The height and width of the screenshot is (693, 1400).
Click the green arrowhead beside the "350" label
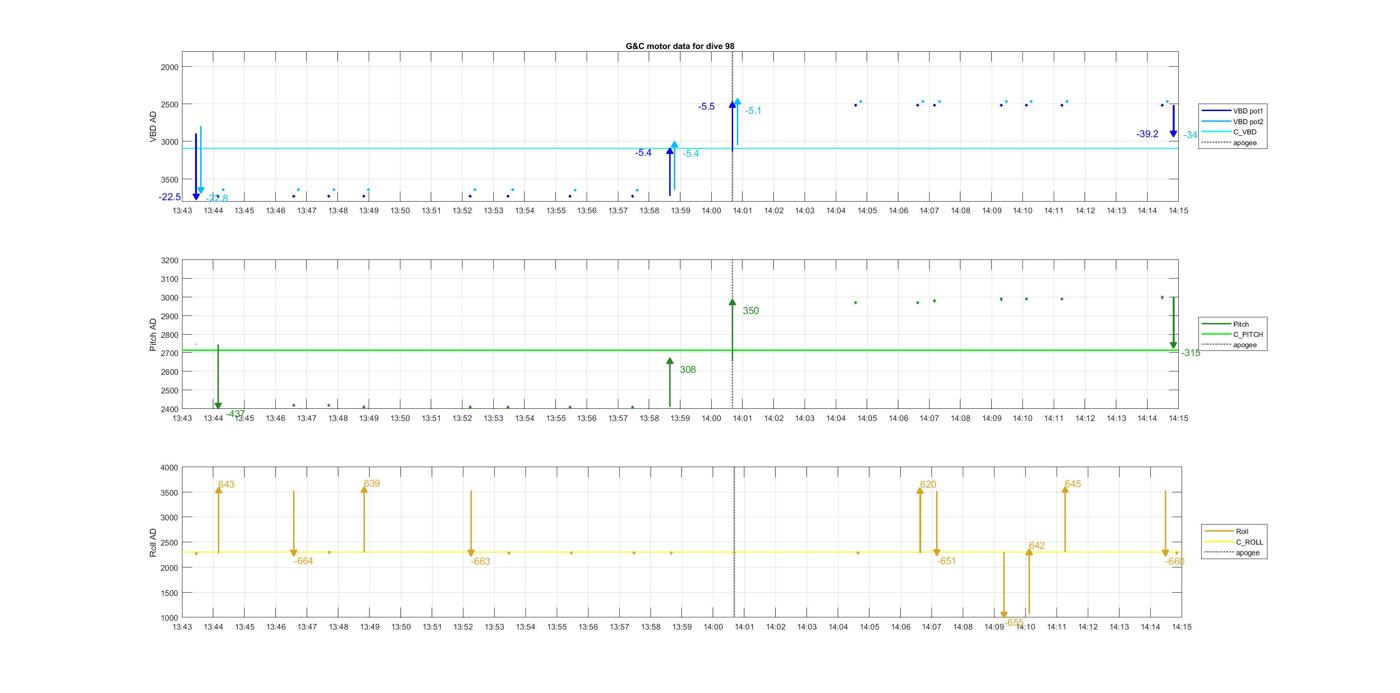tap(732, 302)
